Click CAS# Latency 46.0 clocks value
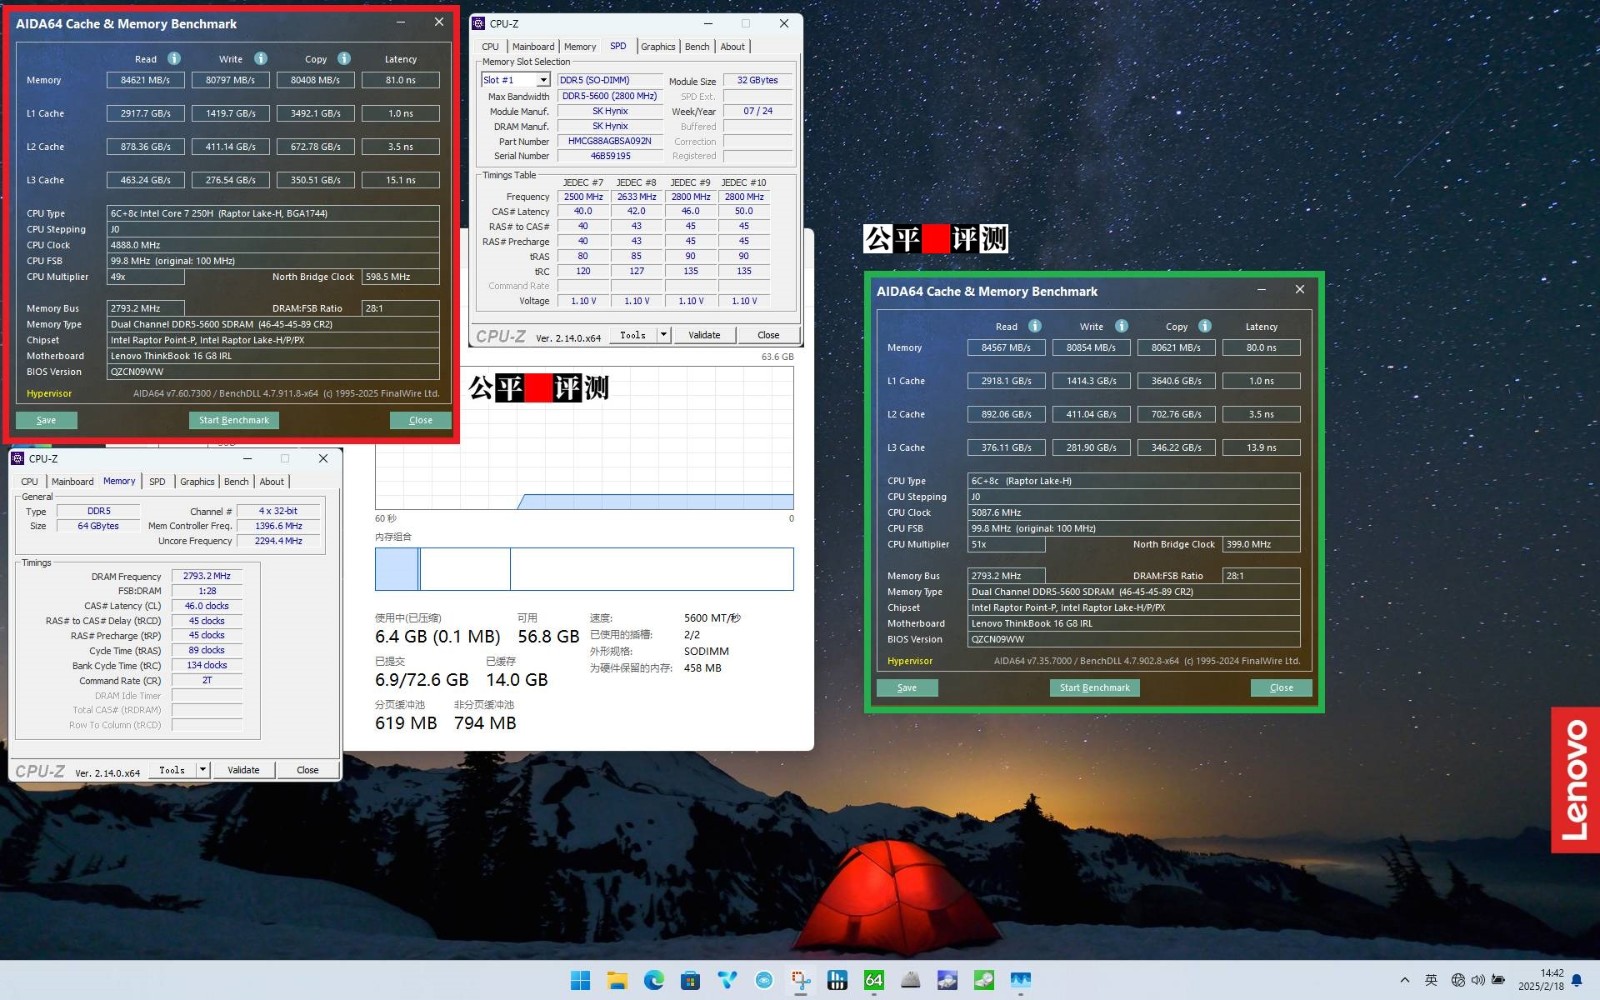This screenshot has width=1600, height=1000. [x=207, y=605]
